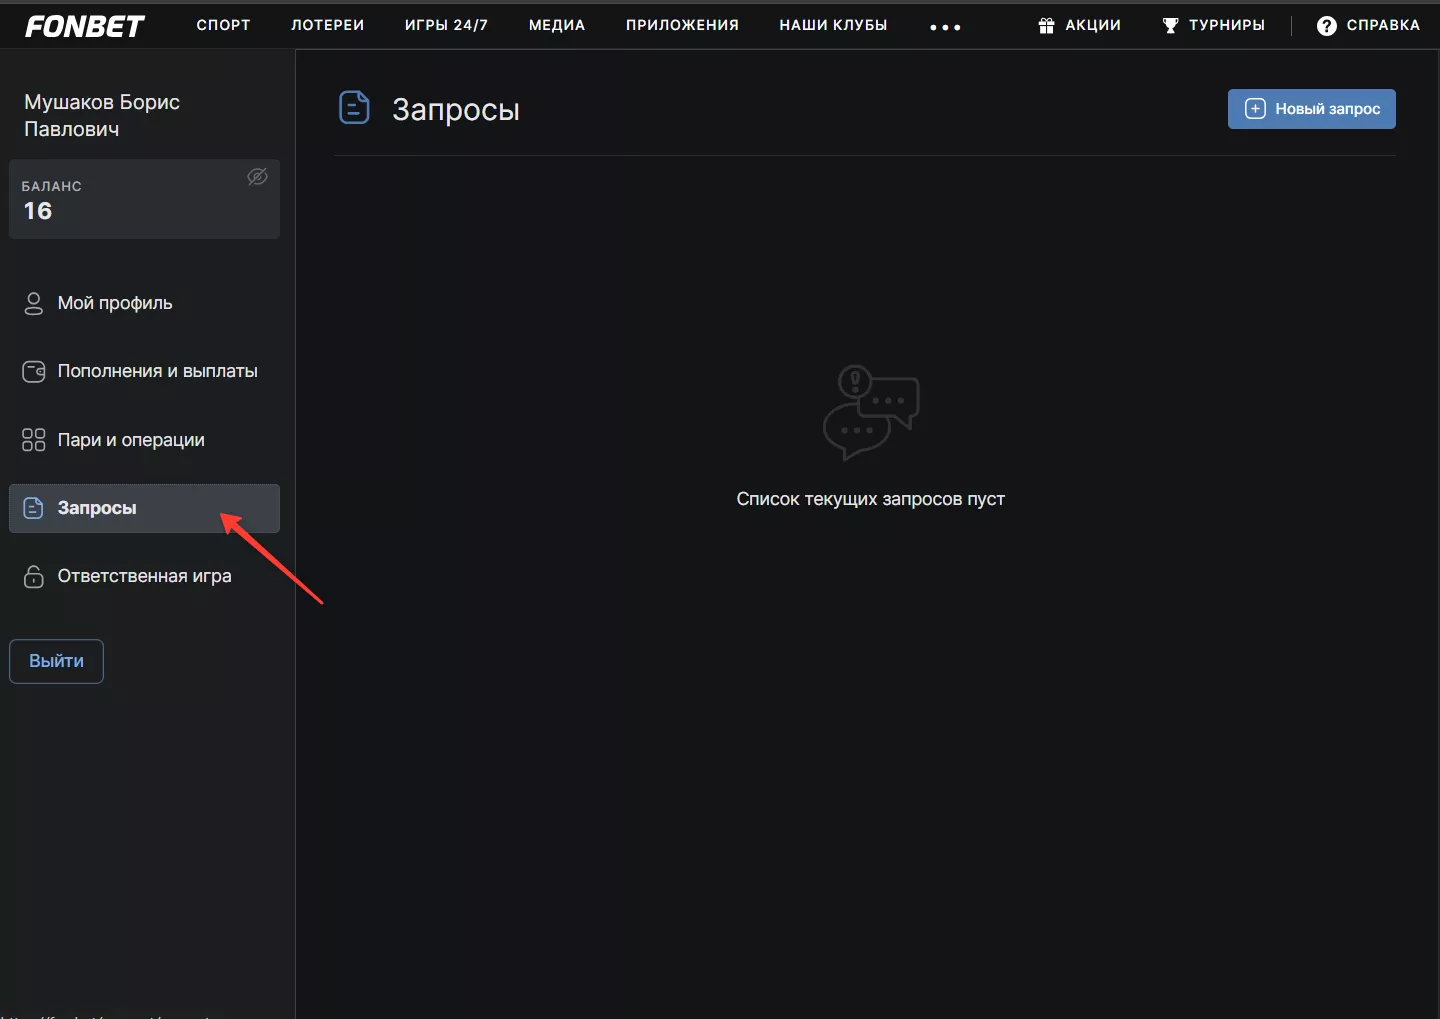Click the grid icon next to Пари и операции

click(x=34, y=440)
